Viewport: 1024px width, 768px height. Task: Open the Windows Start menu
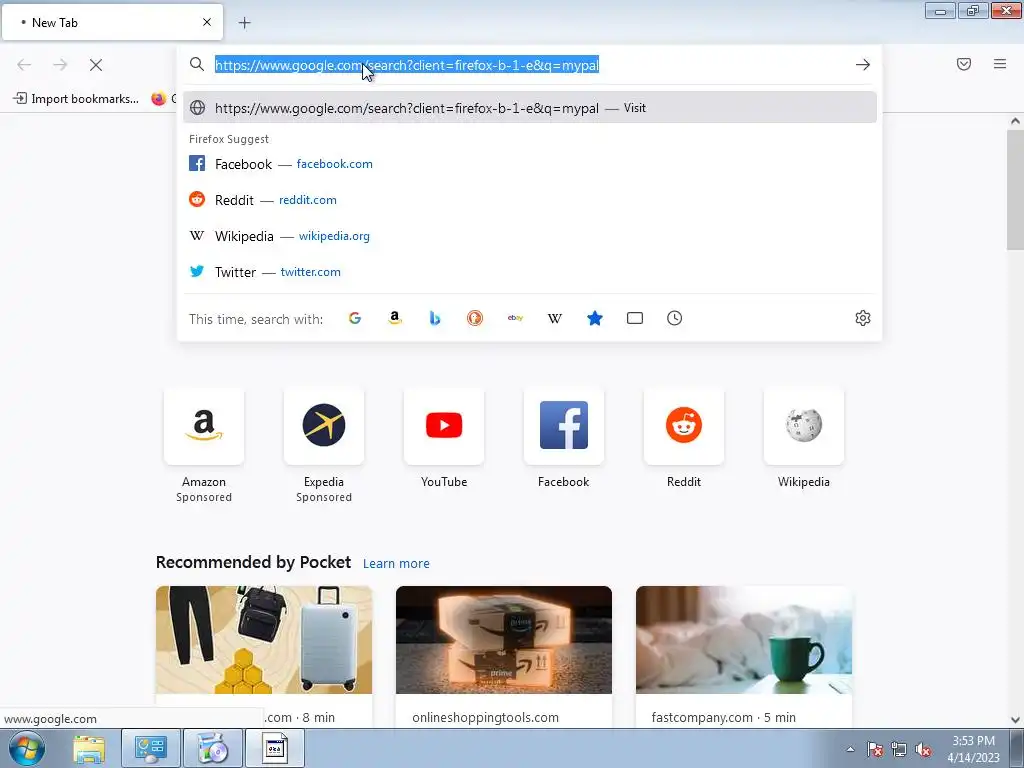point(27,748)
